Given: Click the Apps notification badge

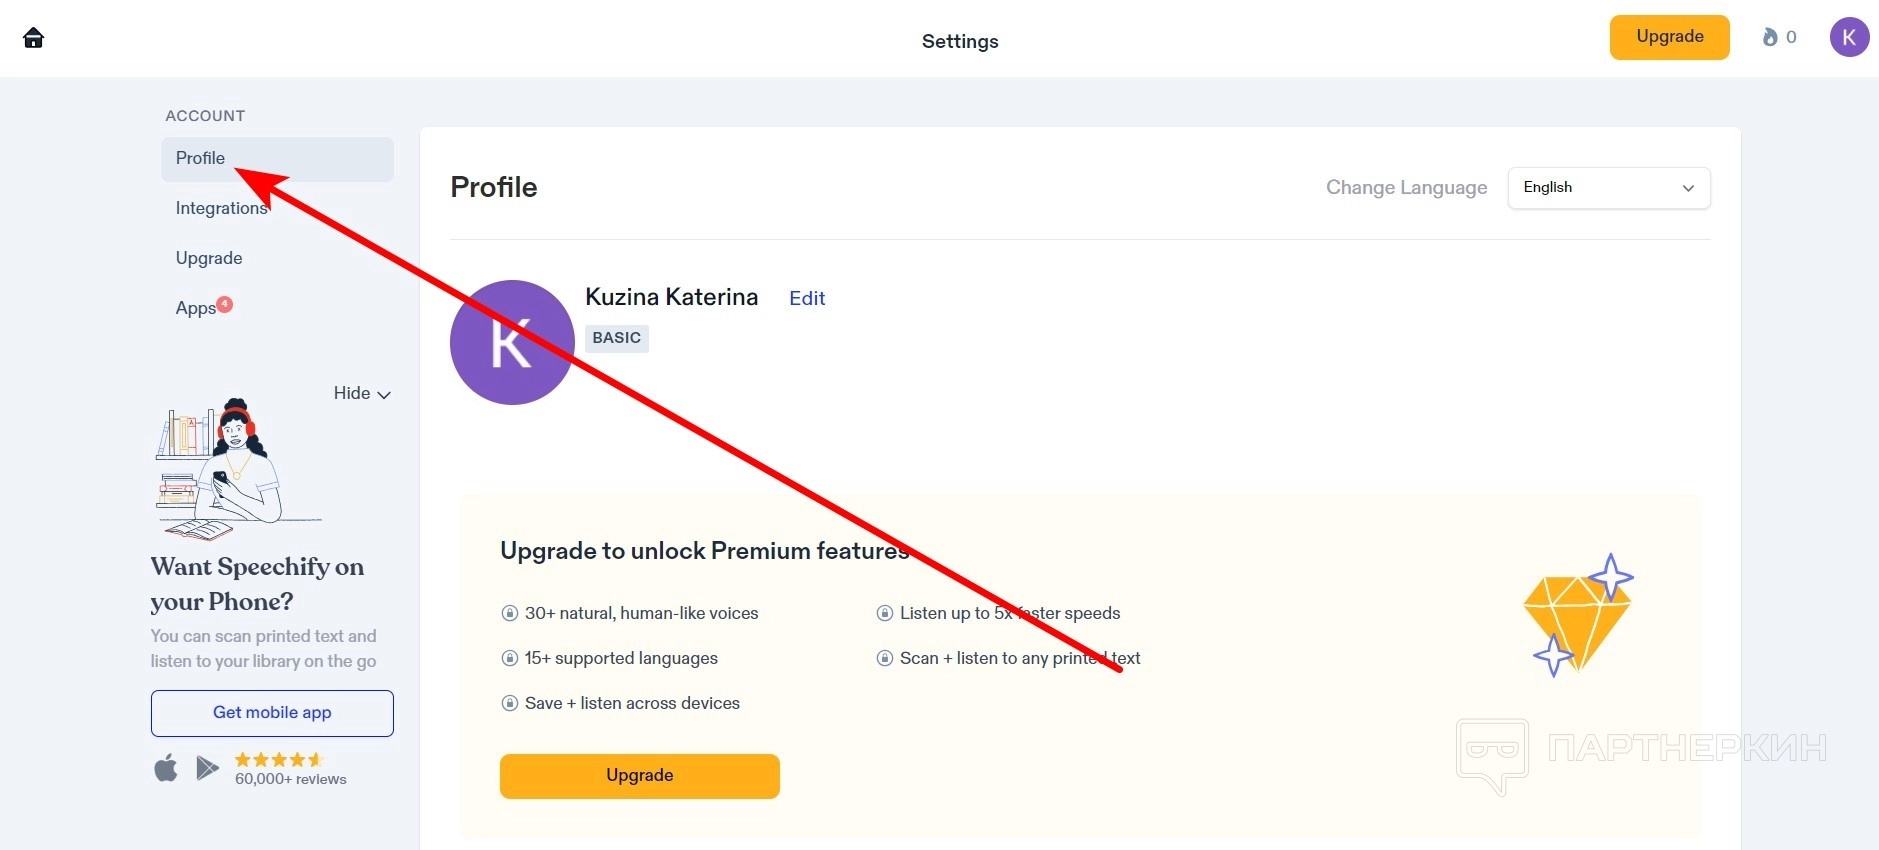Looking at the screenshot, I should [225, 304].
